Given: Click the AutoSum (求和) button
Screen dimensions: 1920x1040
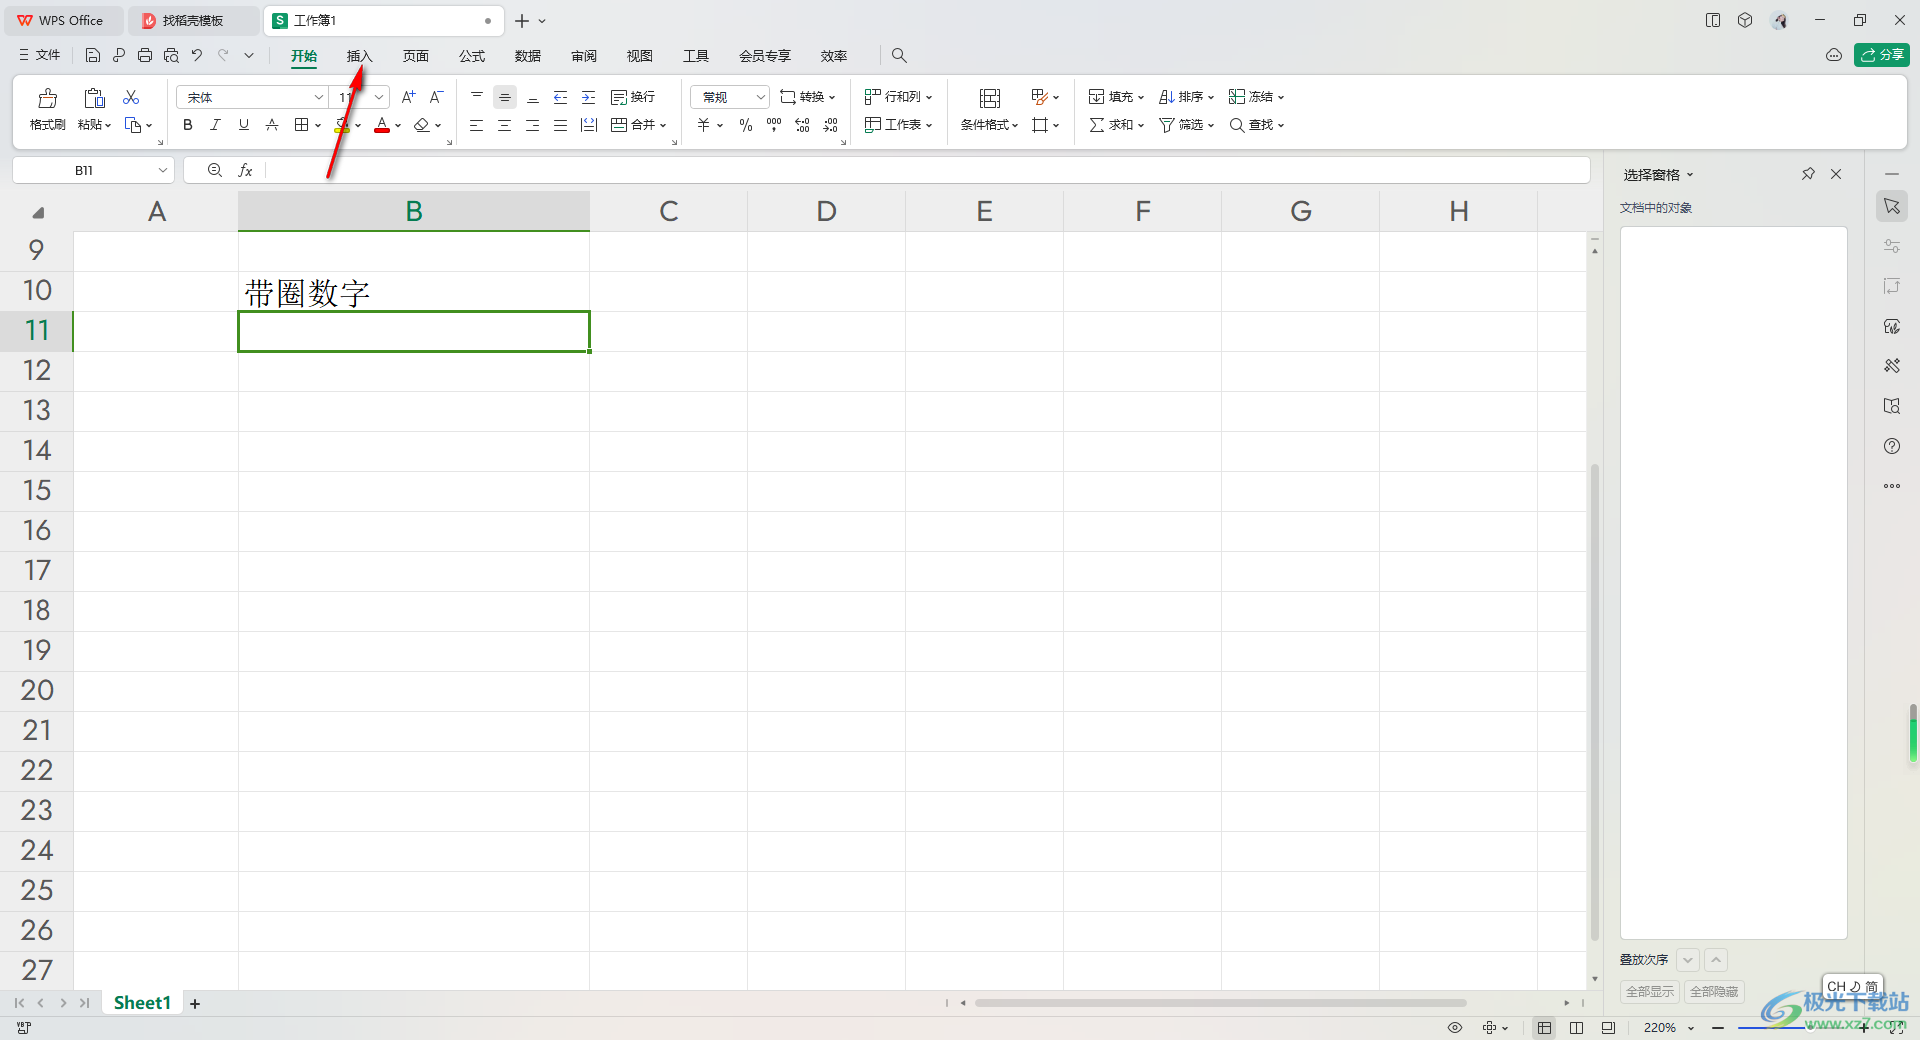Looking at the screenshot, I should pos(1116,125).
